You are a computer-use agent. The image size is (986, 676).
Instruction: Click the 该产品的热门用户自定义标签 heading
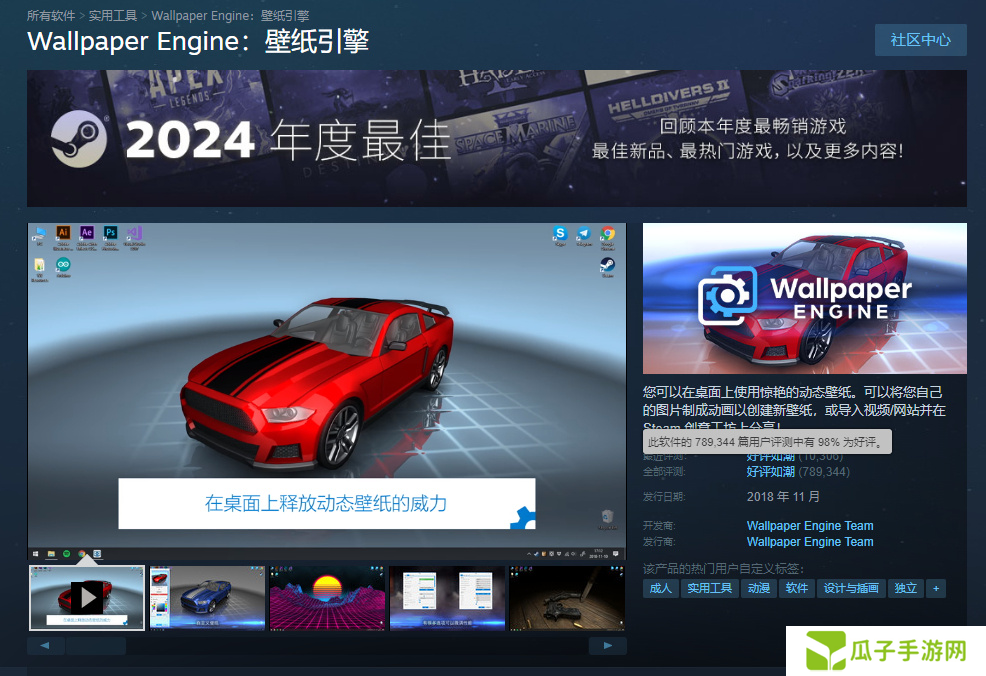(x=723, y=569)
